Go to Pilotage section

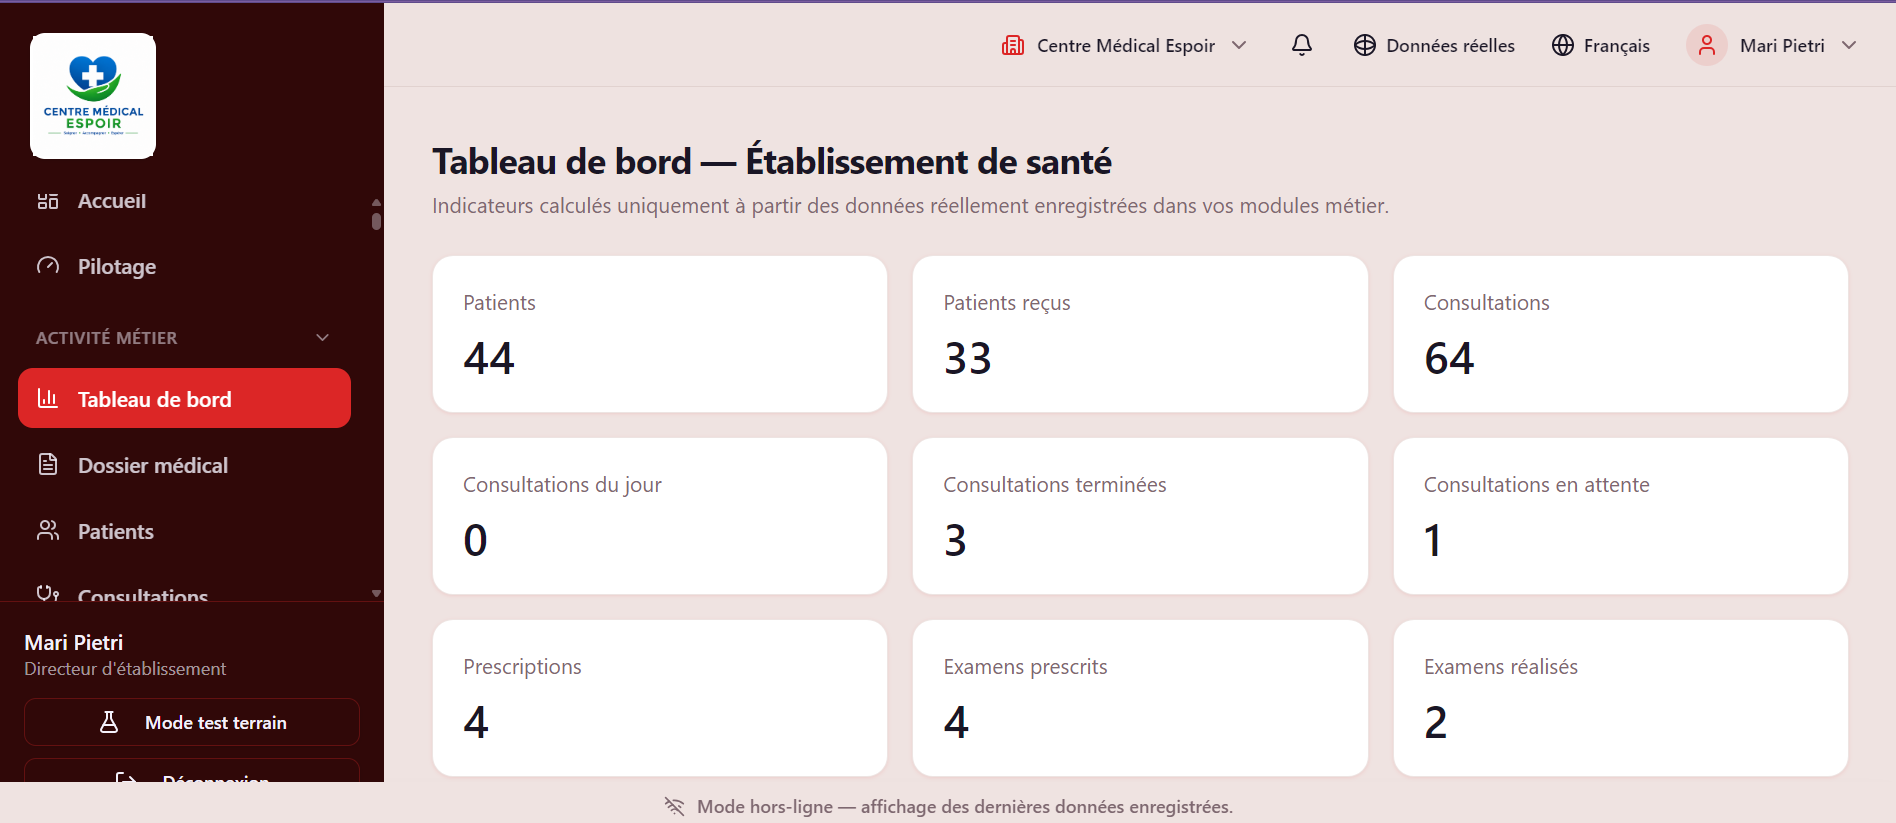tap(184, 267)
